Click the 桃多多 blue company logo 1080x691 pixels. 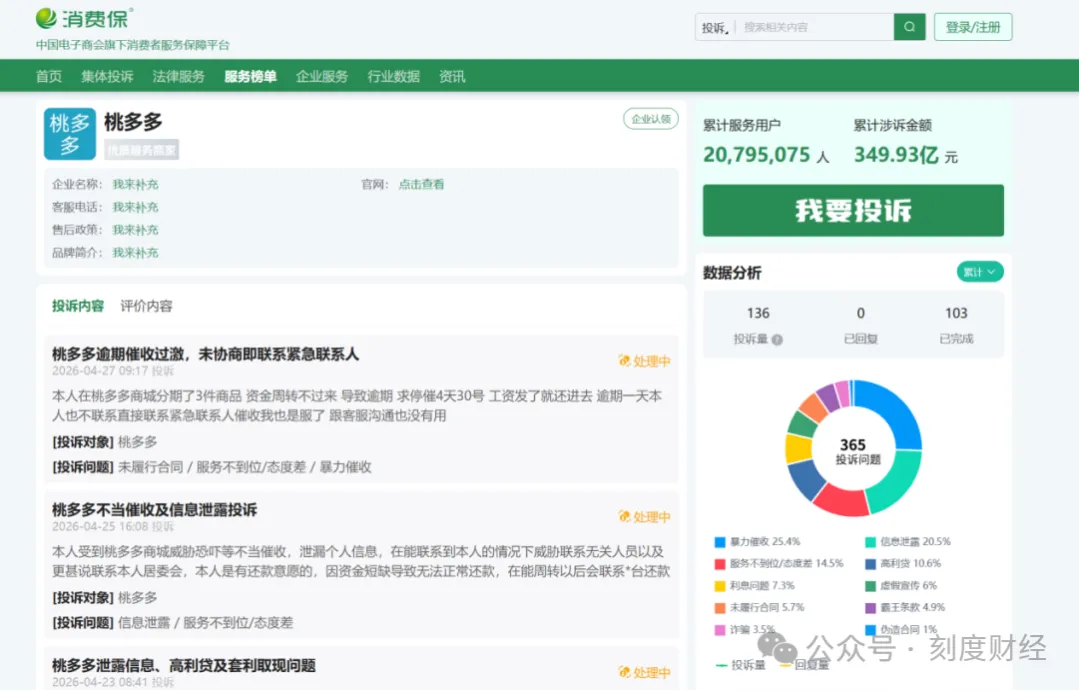[x=70, y=134]
